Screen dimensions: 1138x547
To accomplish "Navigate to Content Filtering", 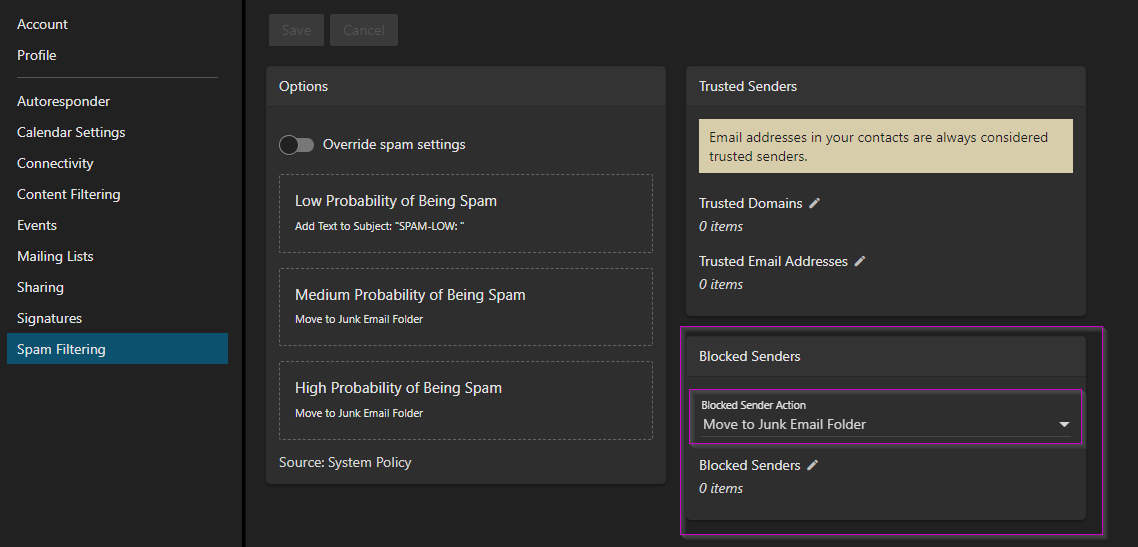I will [x=69, y=194].
